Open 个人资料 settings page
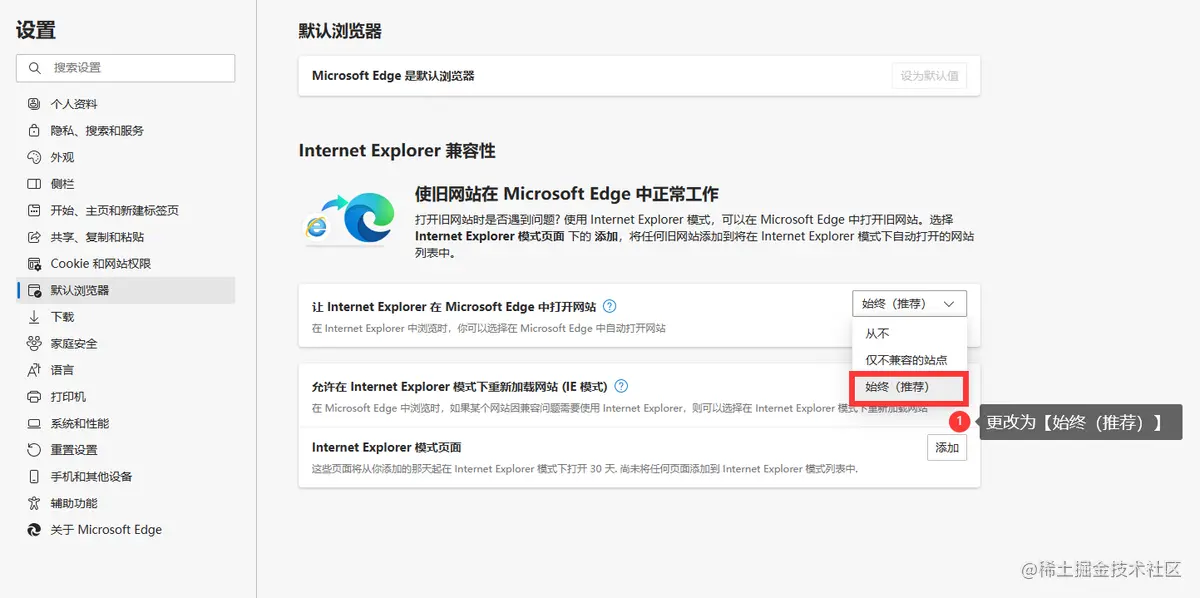Screen dimensions: 1200x598 pos(126,104)
